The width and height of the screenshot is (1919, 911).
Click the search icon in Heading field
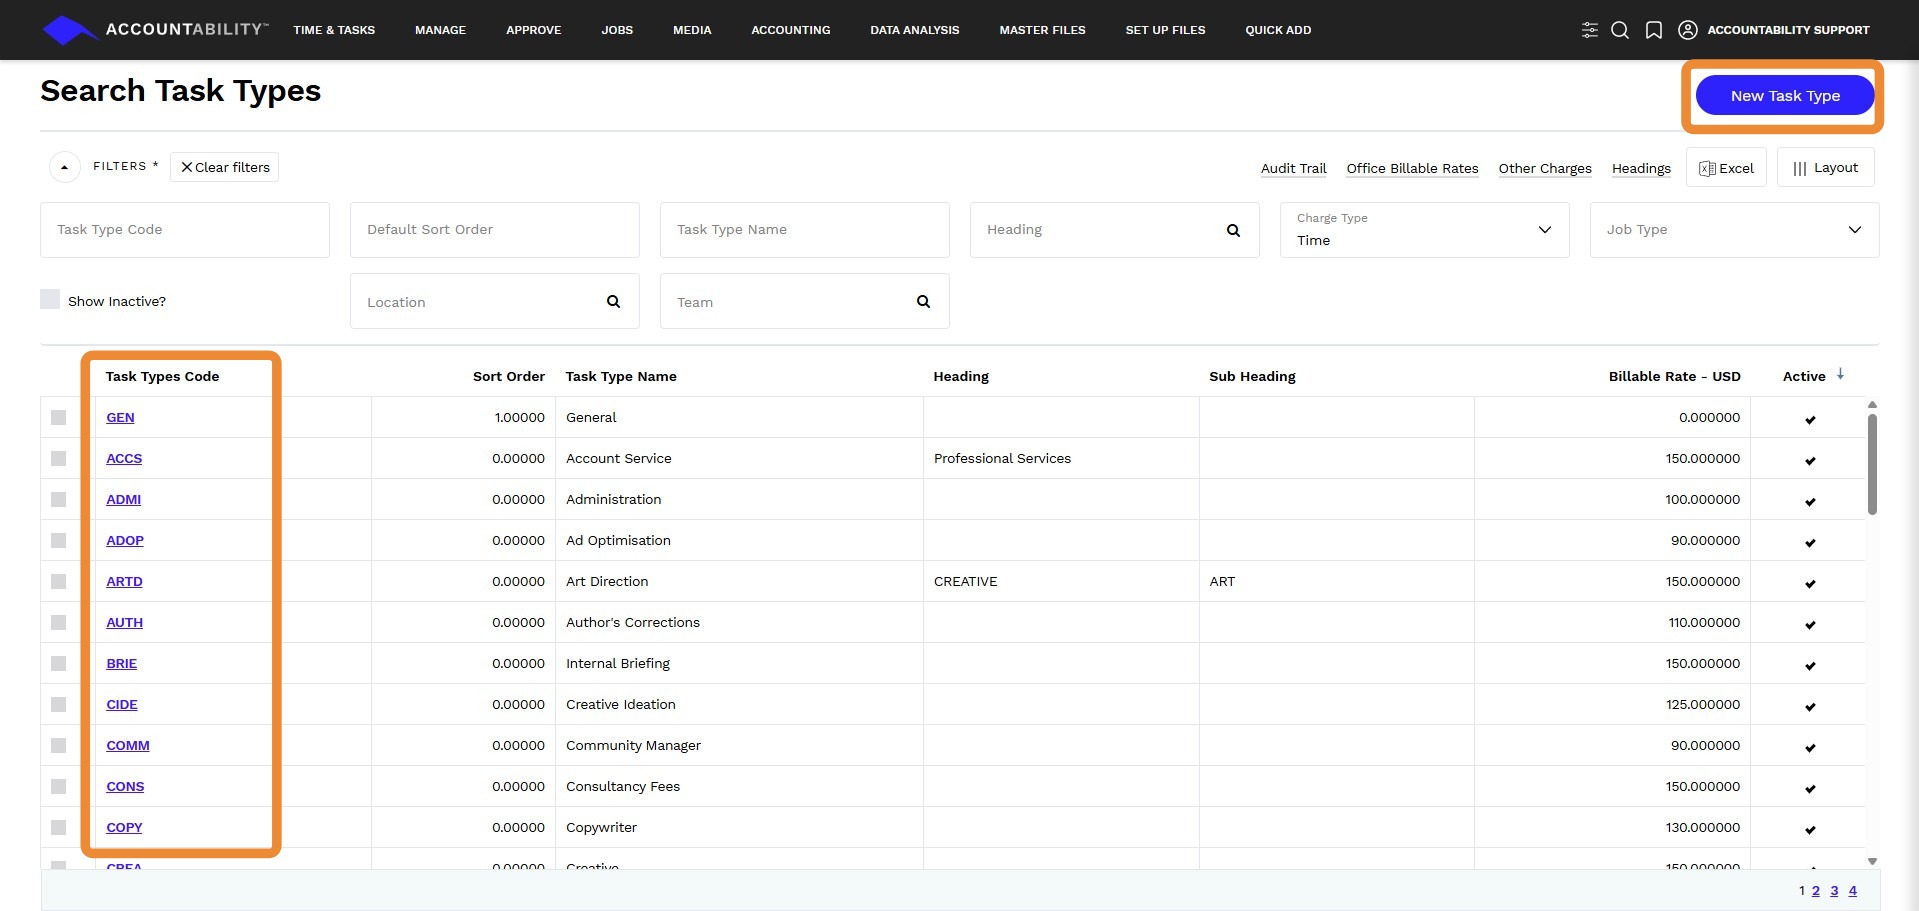click(x=1233, y=230)
